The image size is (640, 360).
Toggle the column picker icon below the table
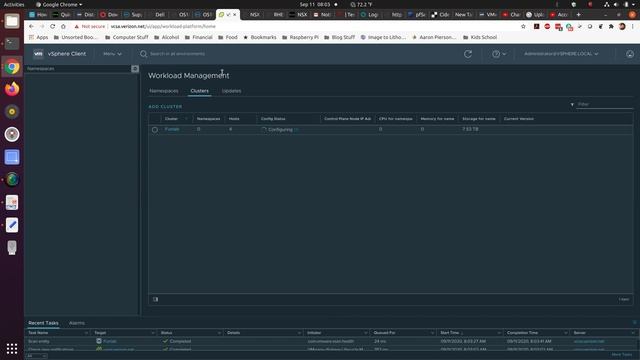click(156, 300)
